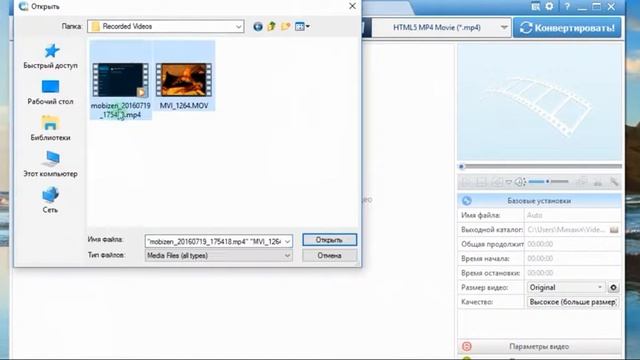Click the Время остановки 00:00:00 value

tap(540, 273)
